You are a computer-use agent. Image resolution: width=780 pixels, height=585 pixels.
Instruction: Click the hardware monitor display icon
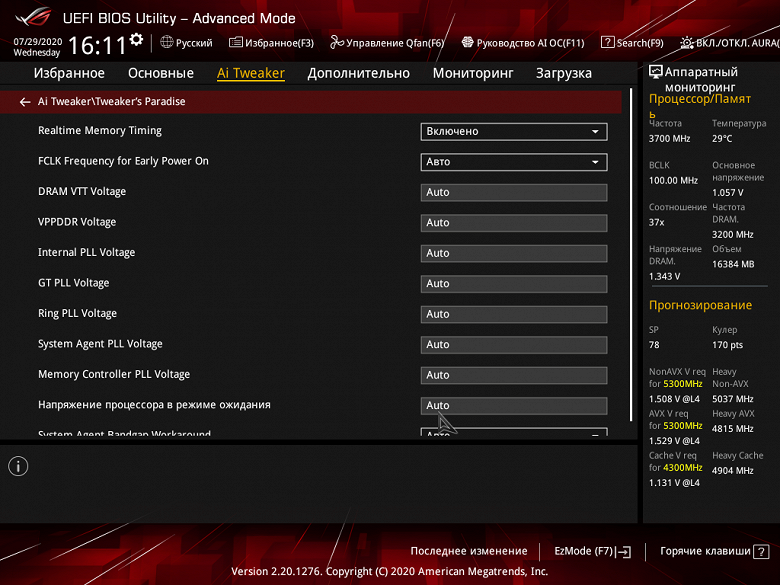pos(656,72)
